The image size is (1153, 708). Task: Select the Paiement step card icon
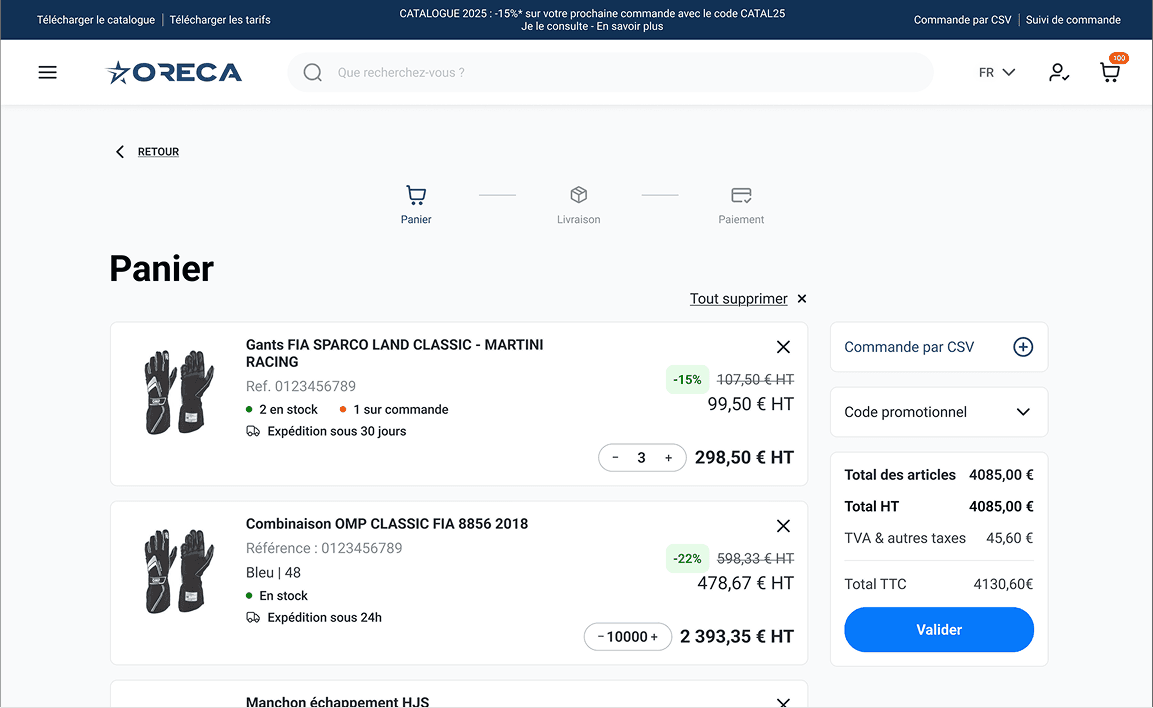tap(741, 195)
